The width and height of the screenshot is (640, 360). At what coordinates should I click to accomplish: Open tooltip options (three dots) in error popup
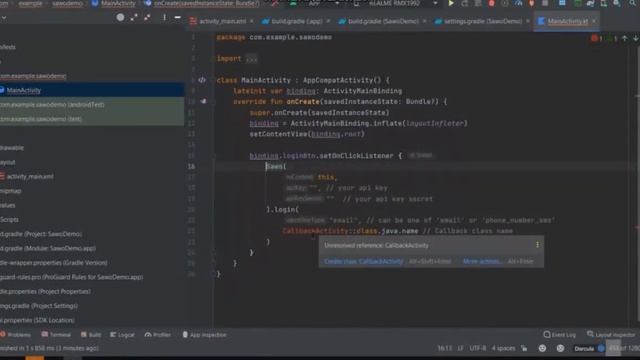(537, 245)
